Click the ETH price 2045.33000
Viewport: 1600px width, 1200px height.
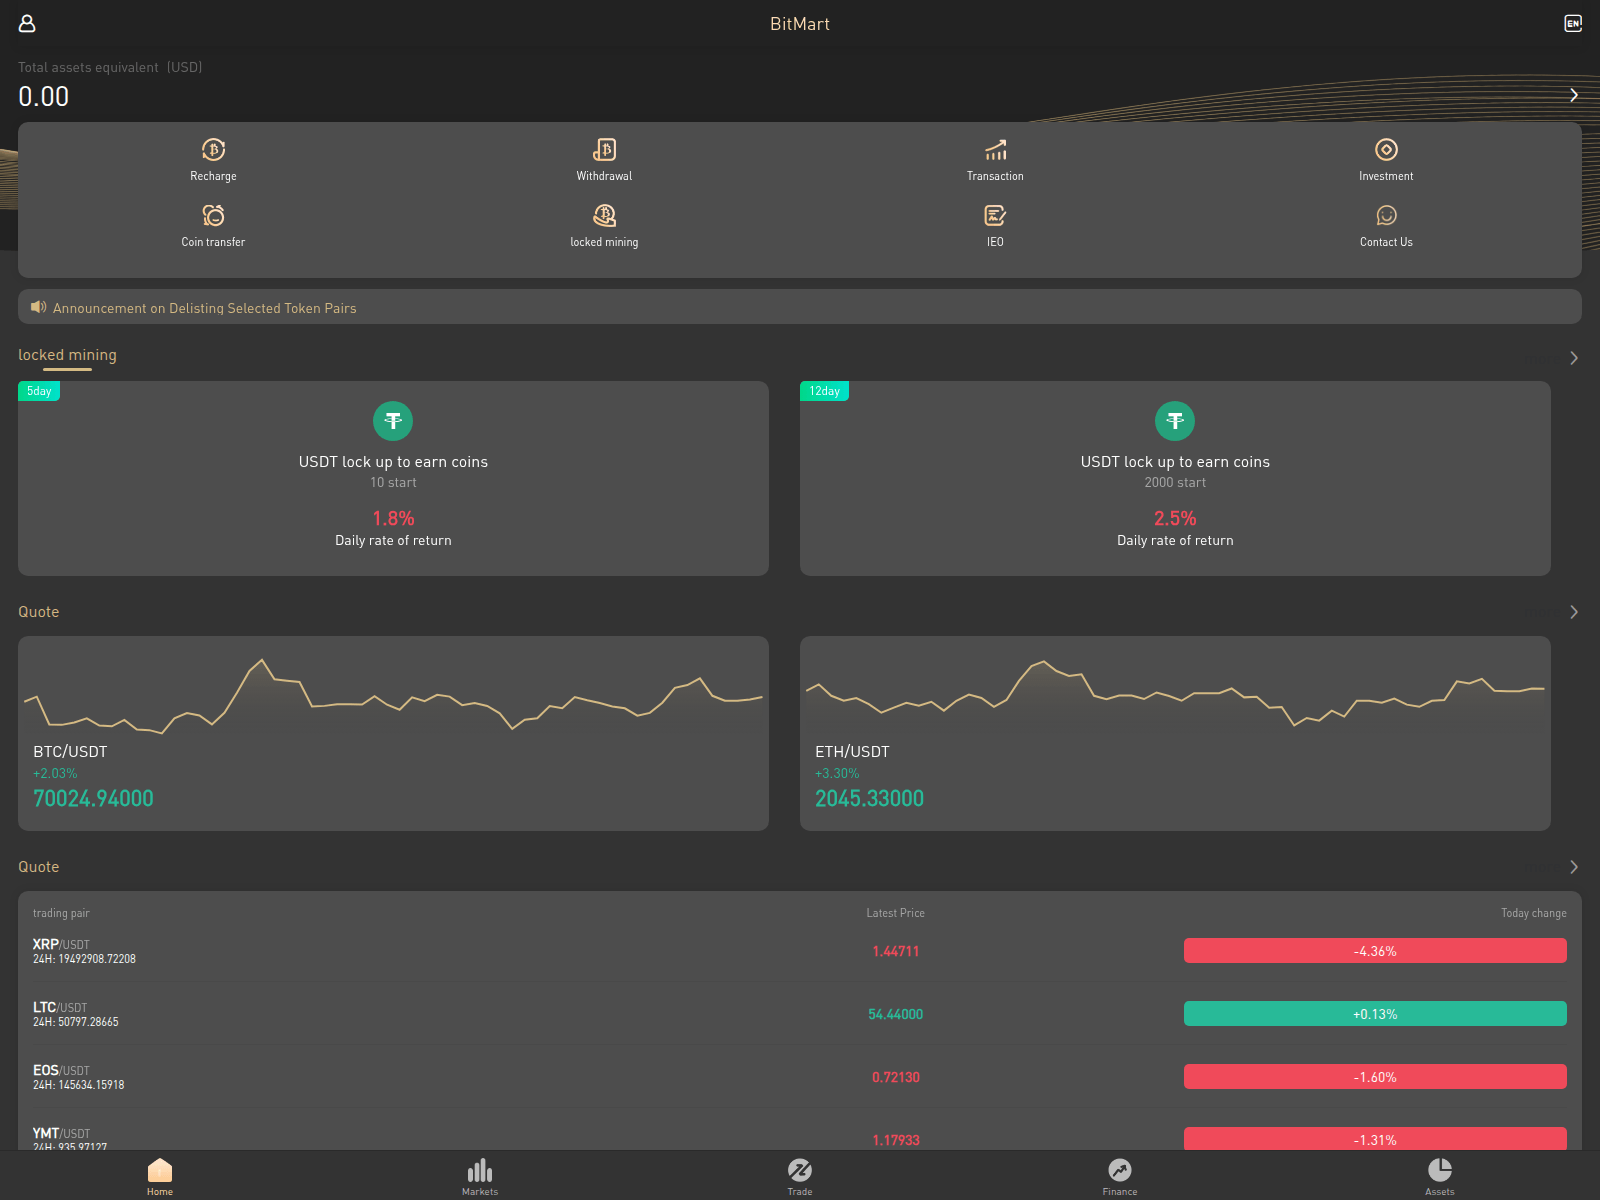point(869,798)
